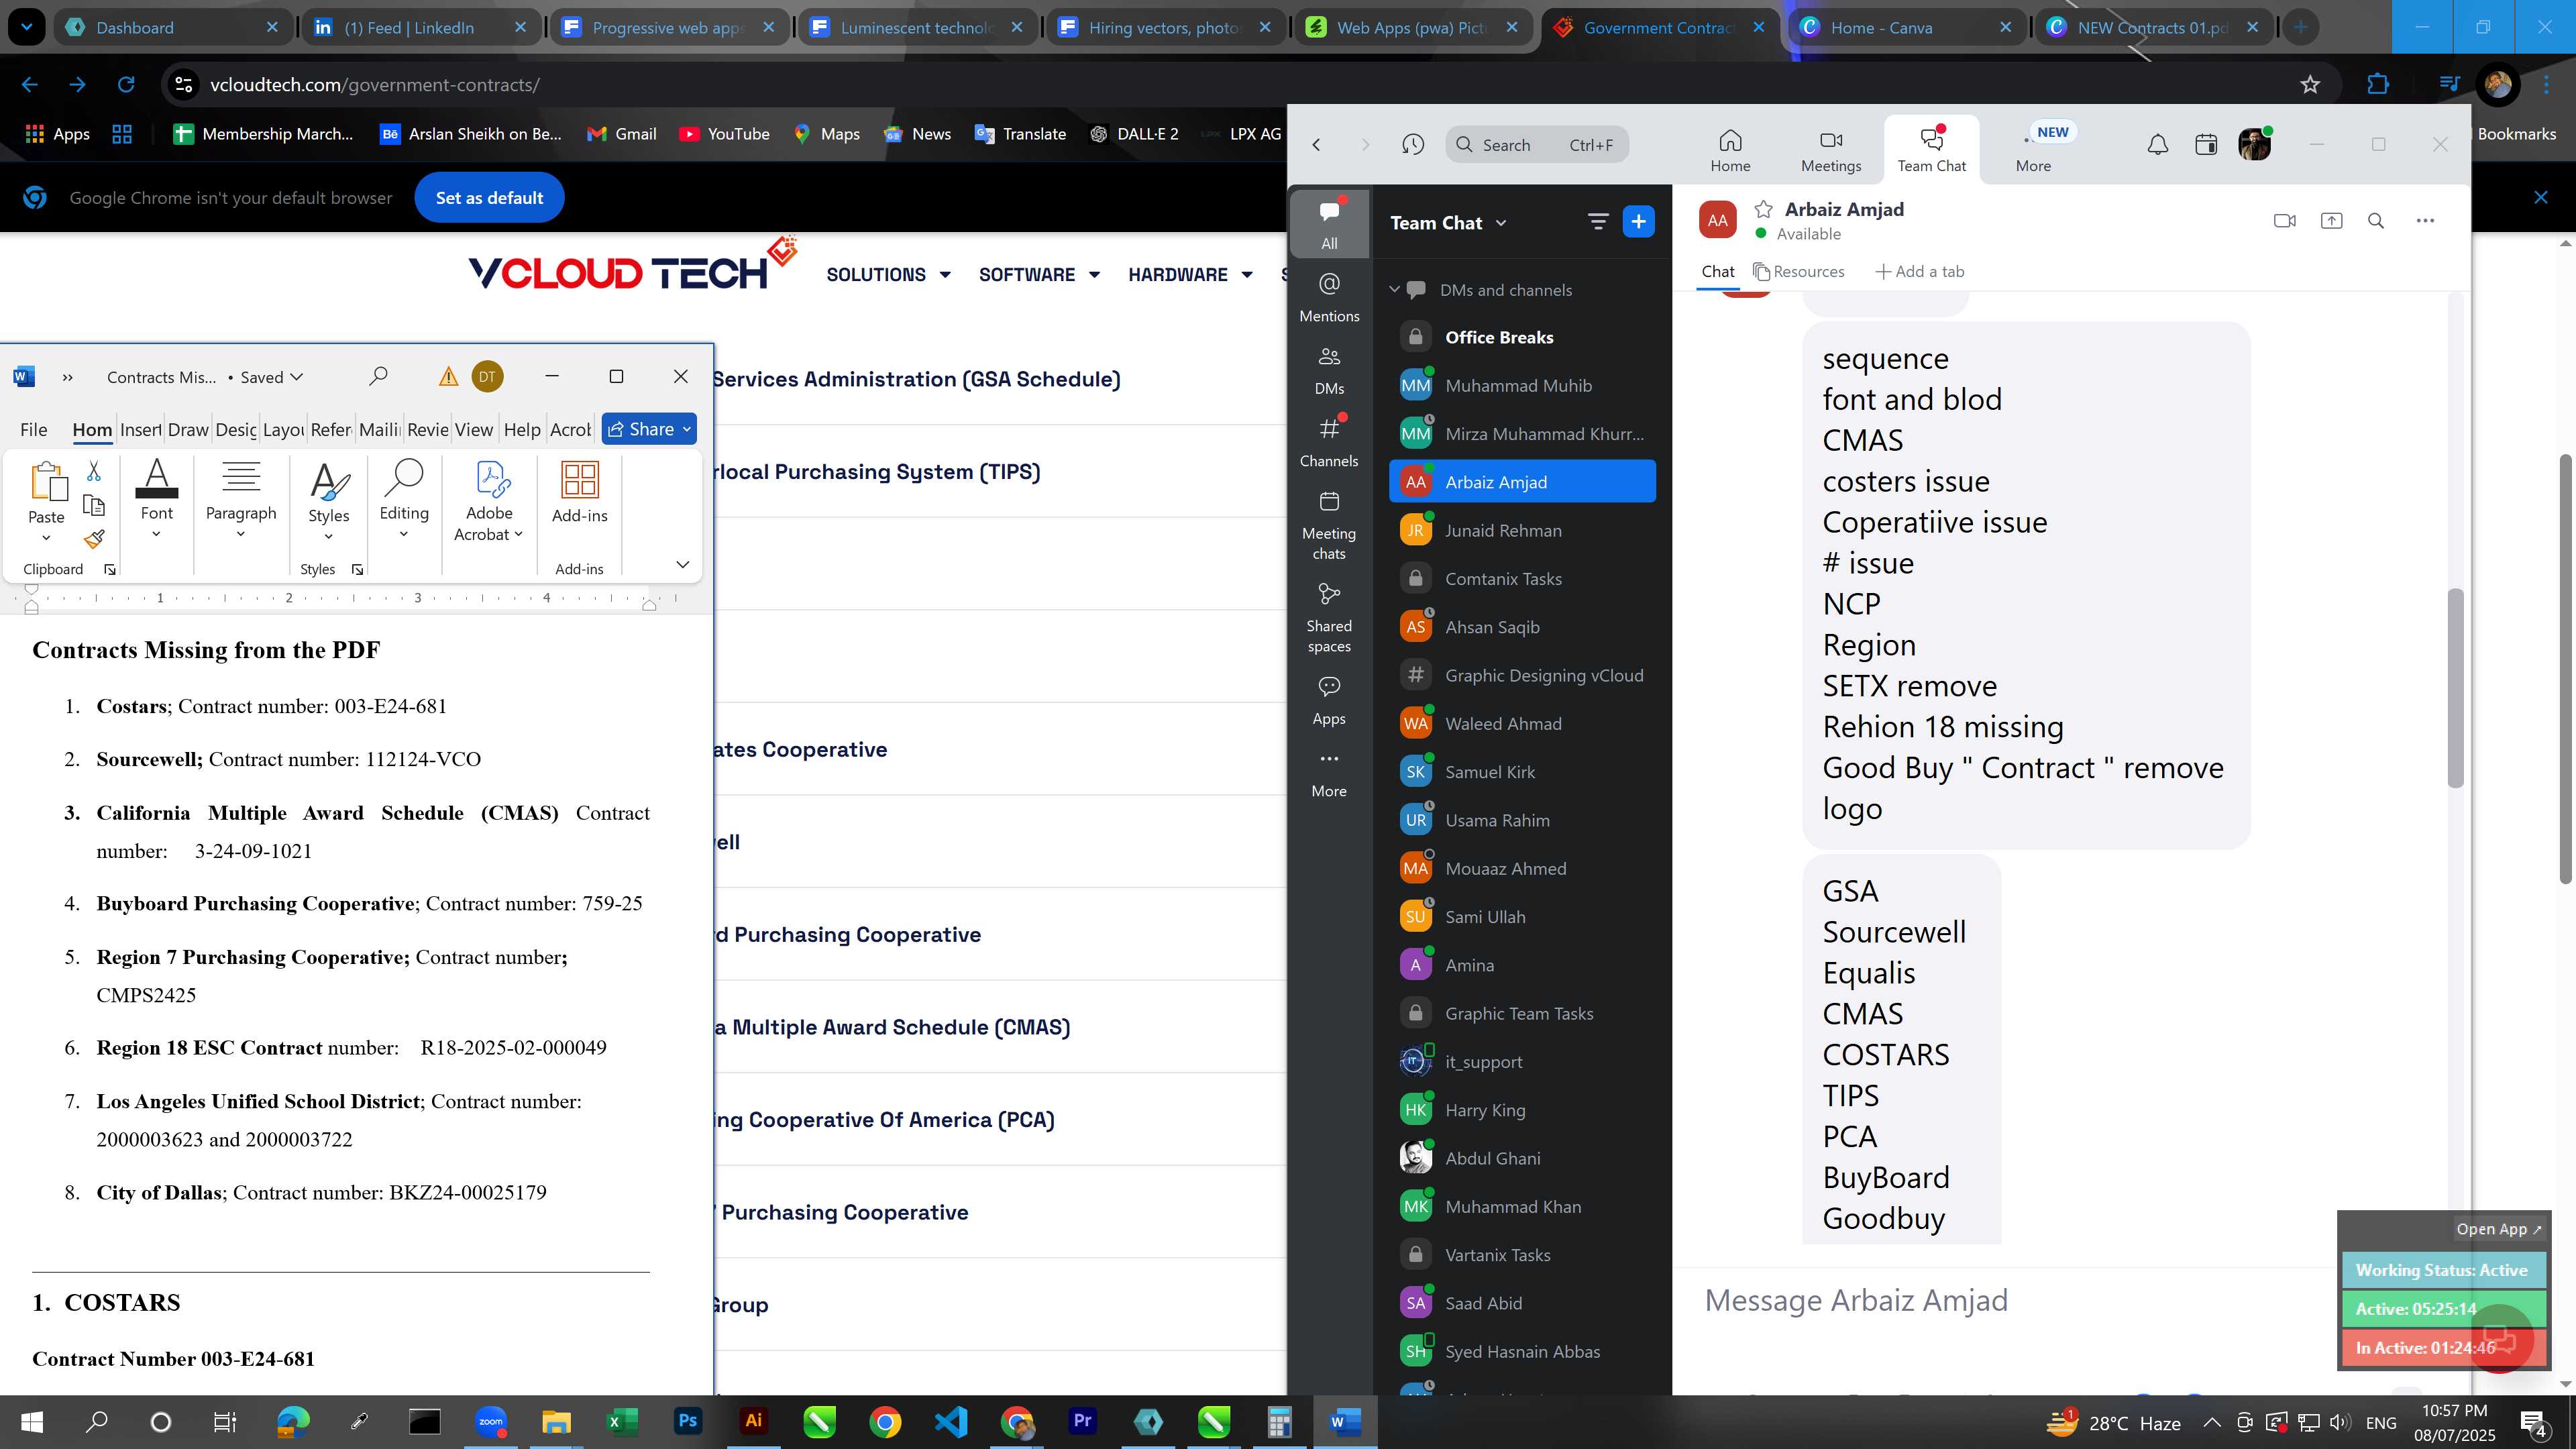Click the Cut scissors icon in Word
Image resolution: width=2576 pixels, height=1449 pixels.
[94, 470]
